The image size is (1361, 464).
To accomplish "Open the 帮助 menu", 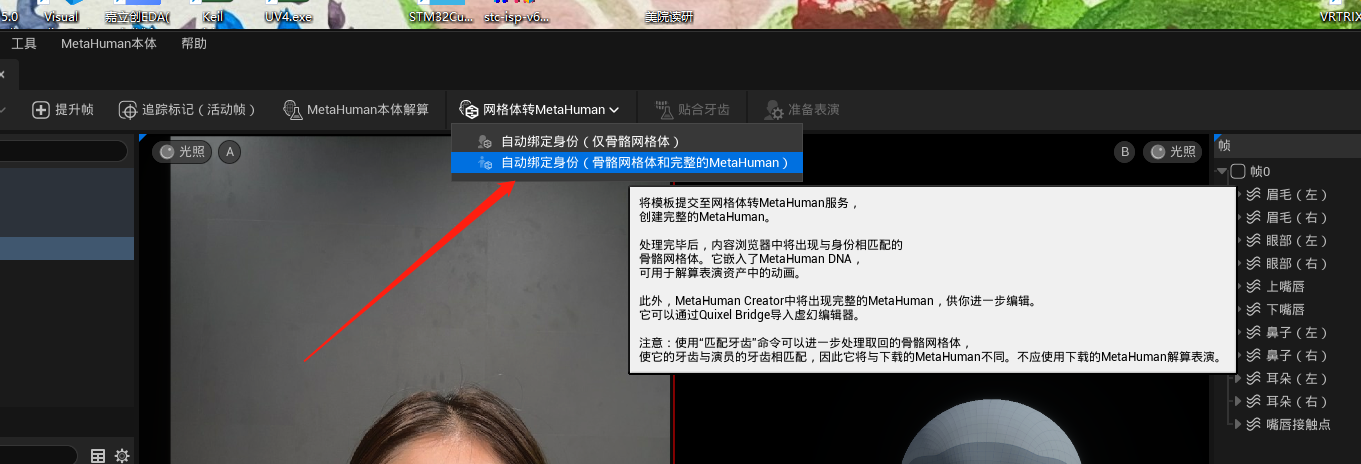I will (194, 44).
